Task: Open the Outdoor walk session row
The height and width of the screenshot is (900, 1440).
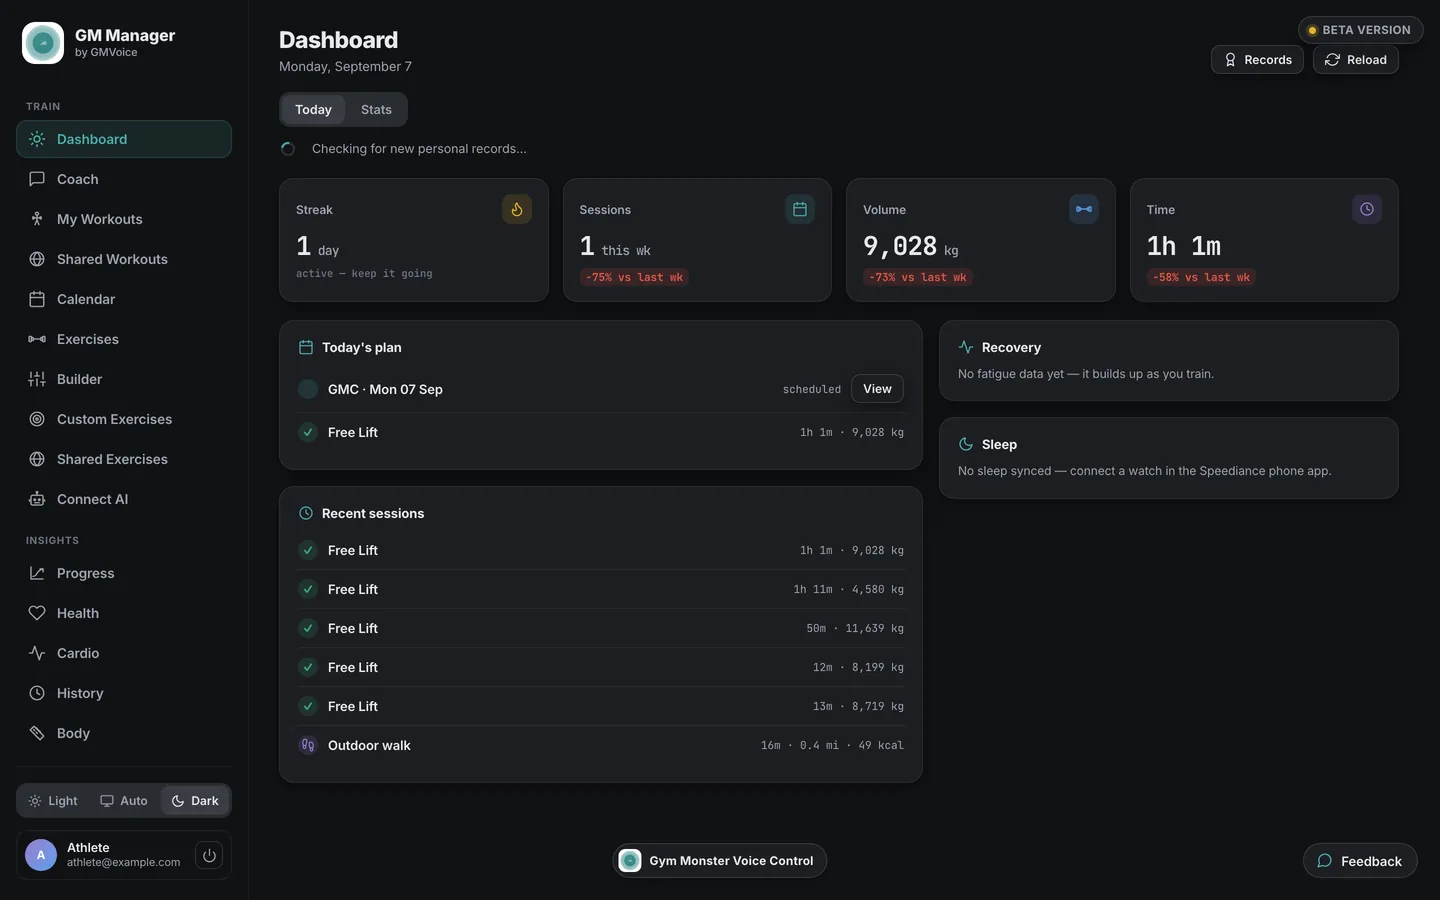Action: pyautogui.click(x=601, y=745)
